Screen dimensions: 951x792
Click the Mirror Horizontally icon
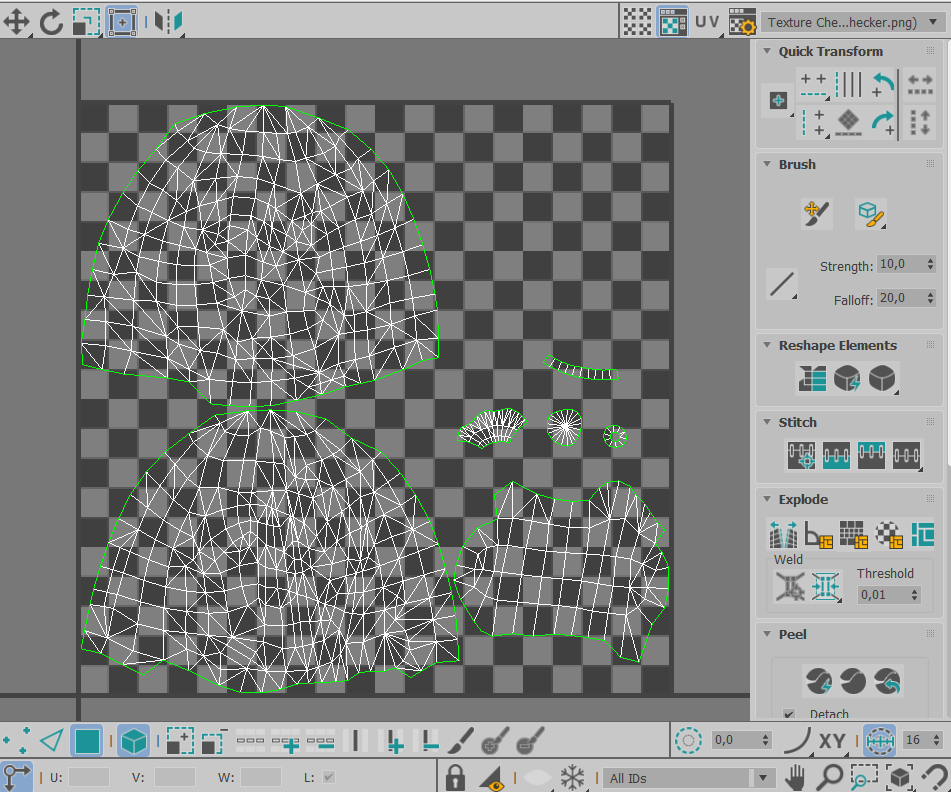(x=166, y=21)
